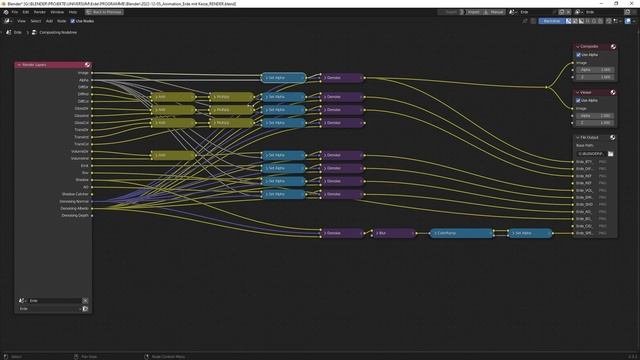Toggle the pin node tree icon
The width and height of the screenshot is (640, 360).
pyautogui.click(x=525, y=21)
